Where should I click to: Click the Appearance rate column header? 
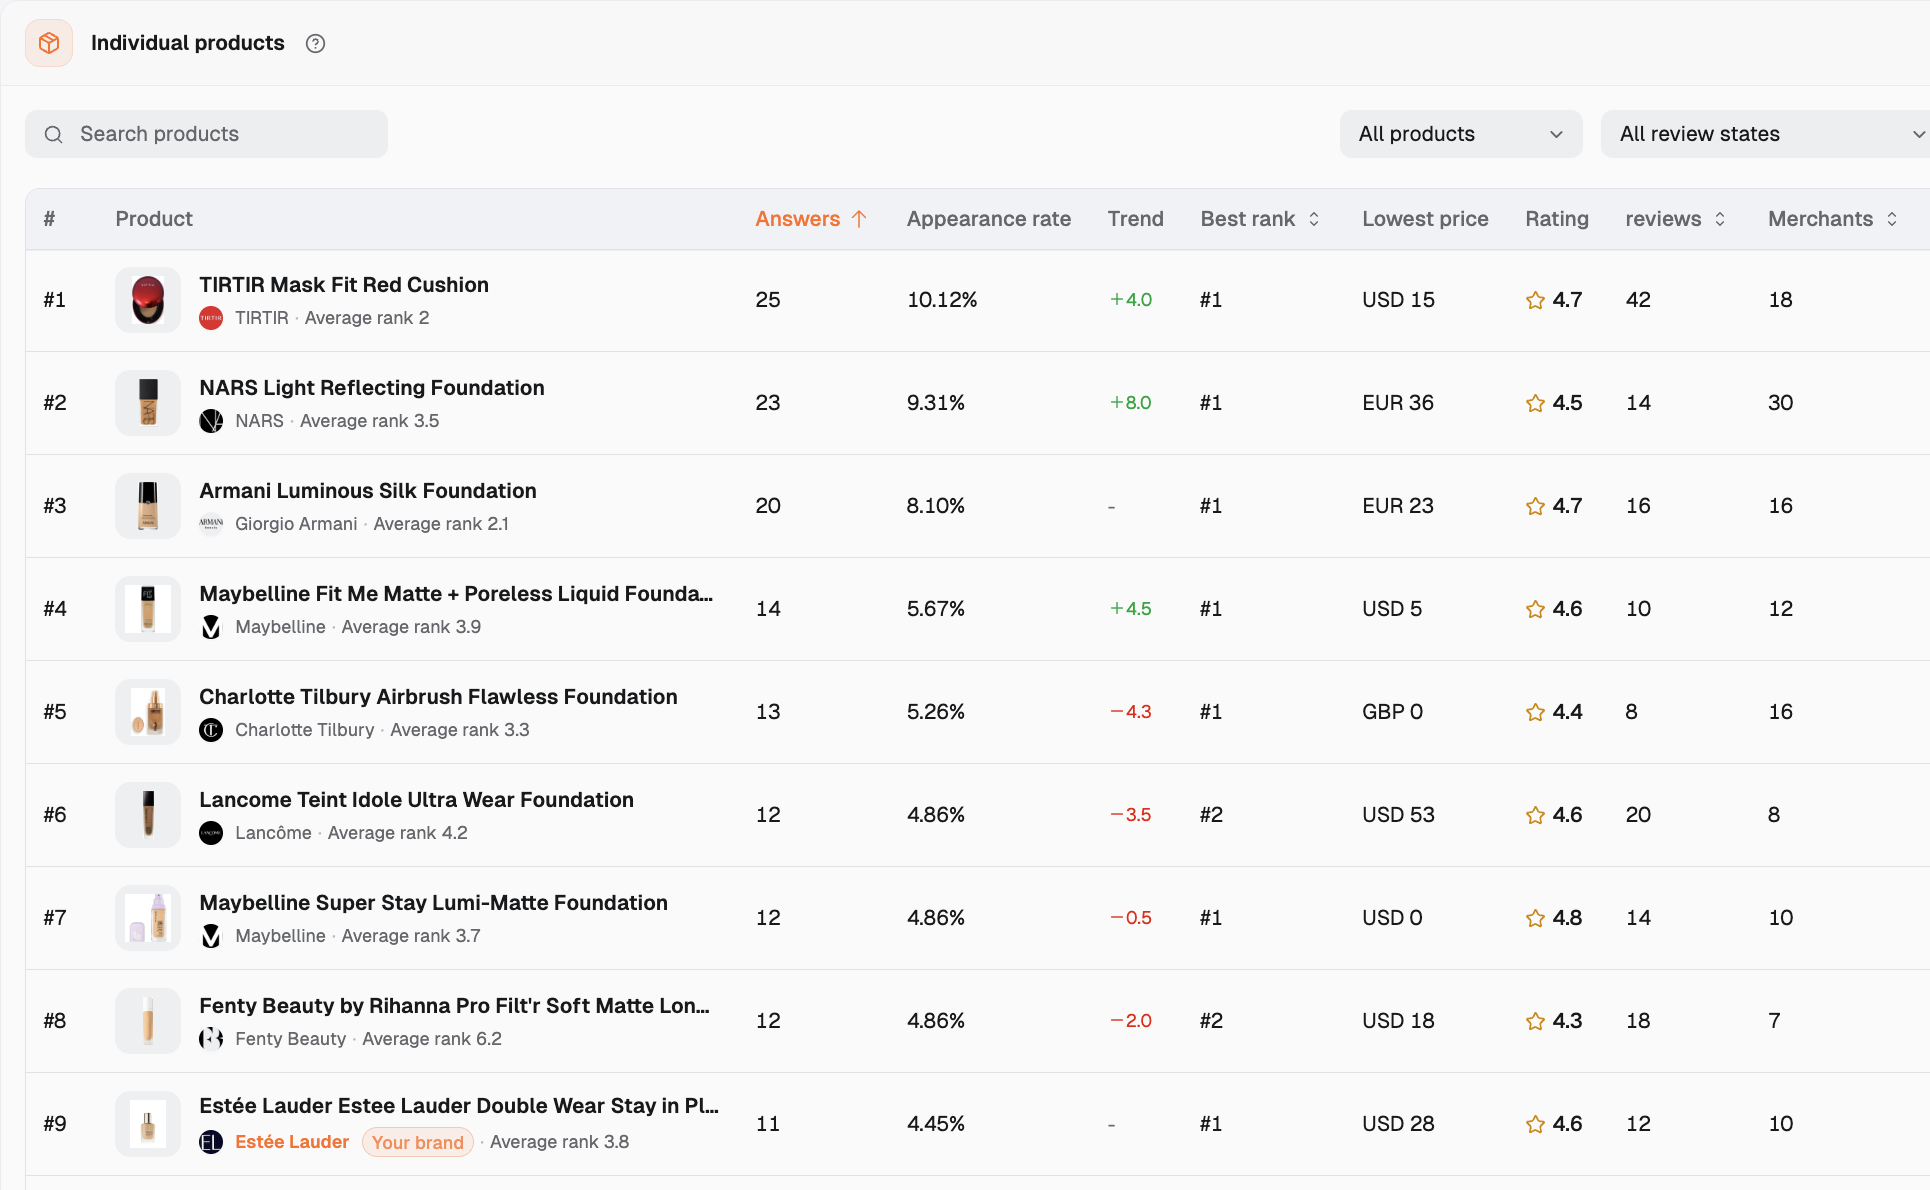pos(988,219)
